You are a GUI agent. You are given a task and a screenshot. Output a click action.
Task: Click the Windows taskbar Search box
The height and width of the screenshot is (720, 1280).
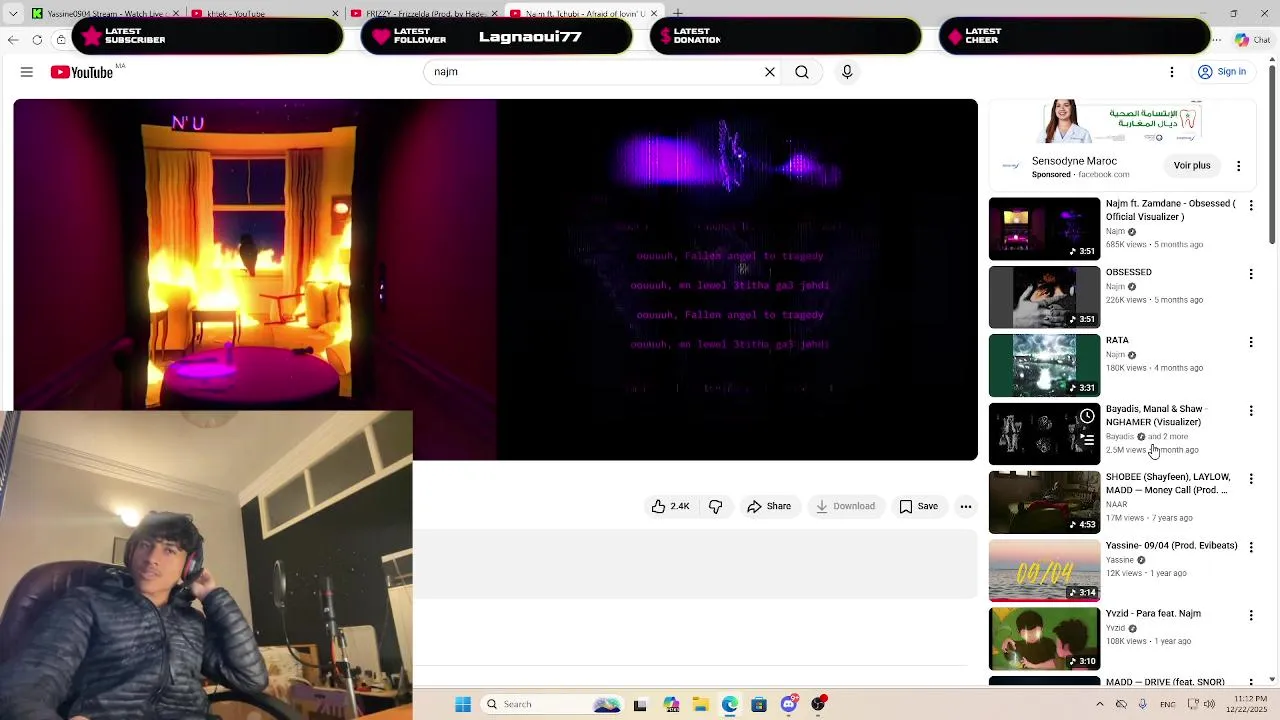[x=552, y=704]
